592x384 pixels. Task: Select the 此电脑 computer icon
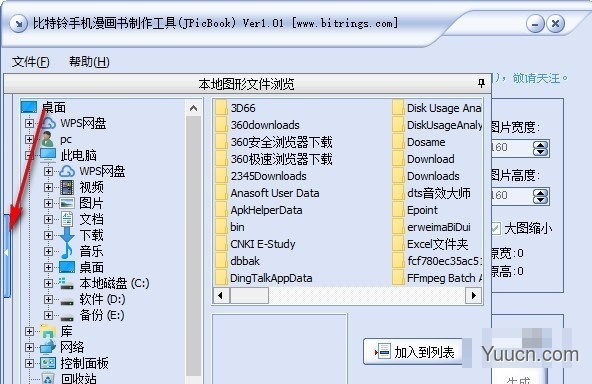48,155
